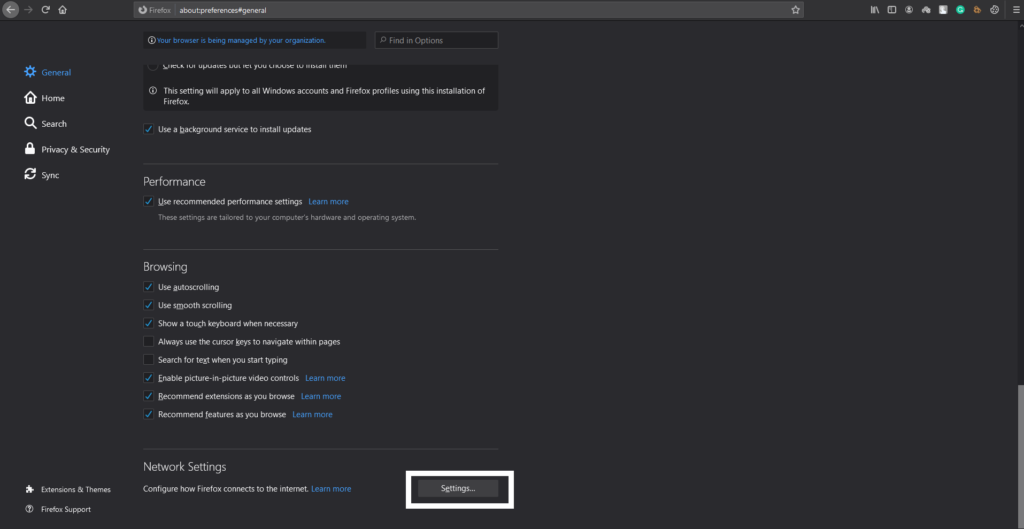Click the orange cookie extension icon
Image resolution: width=1024 pixels, height=529 pixels.
[977, 10]
